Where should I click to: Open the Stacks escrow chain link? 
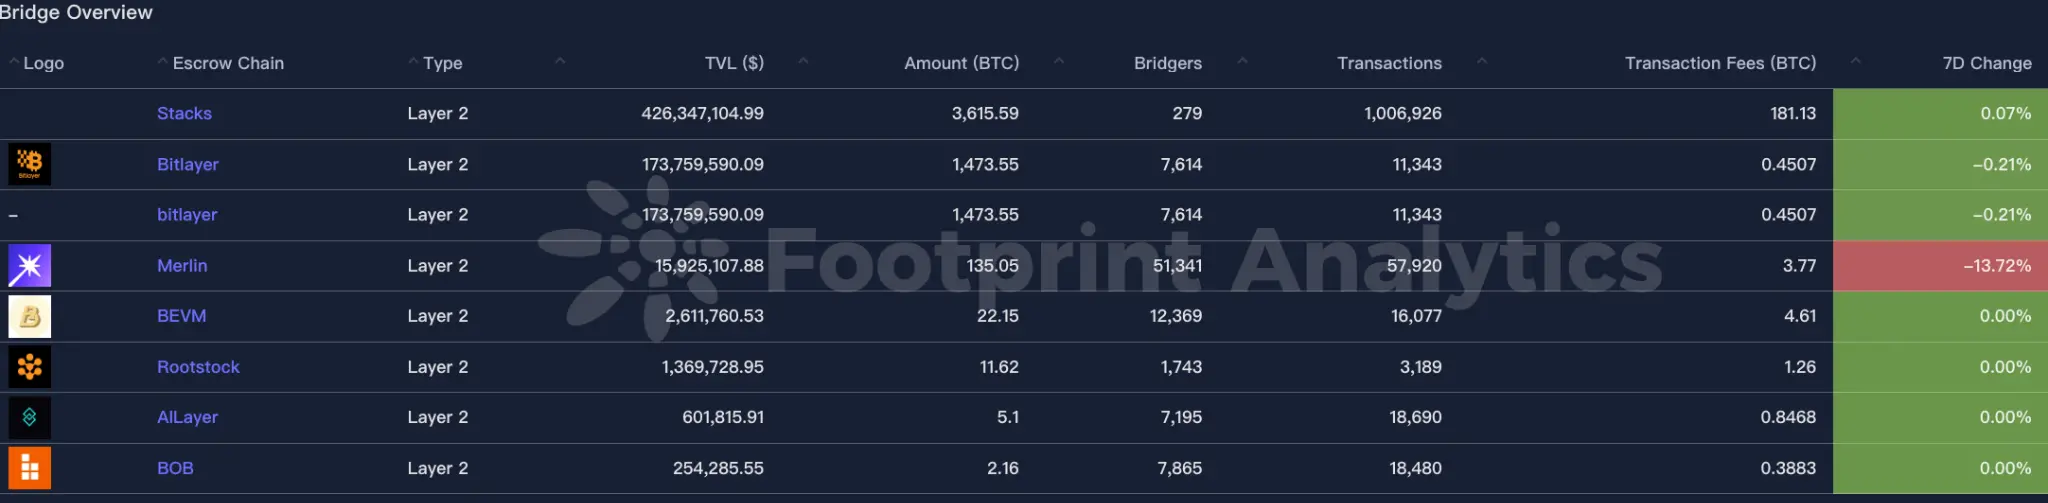[x=184, y=113]
